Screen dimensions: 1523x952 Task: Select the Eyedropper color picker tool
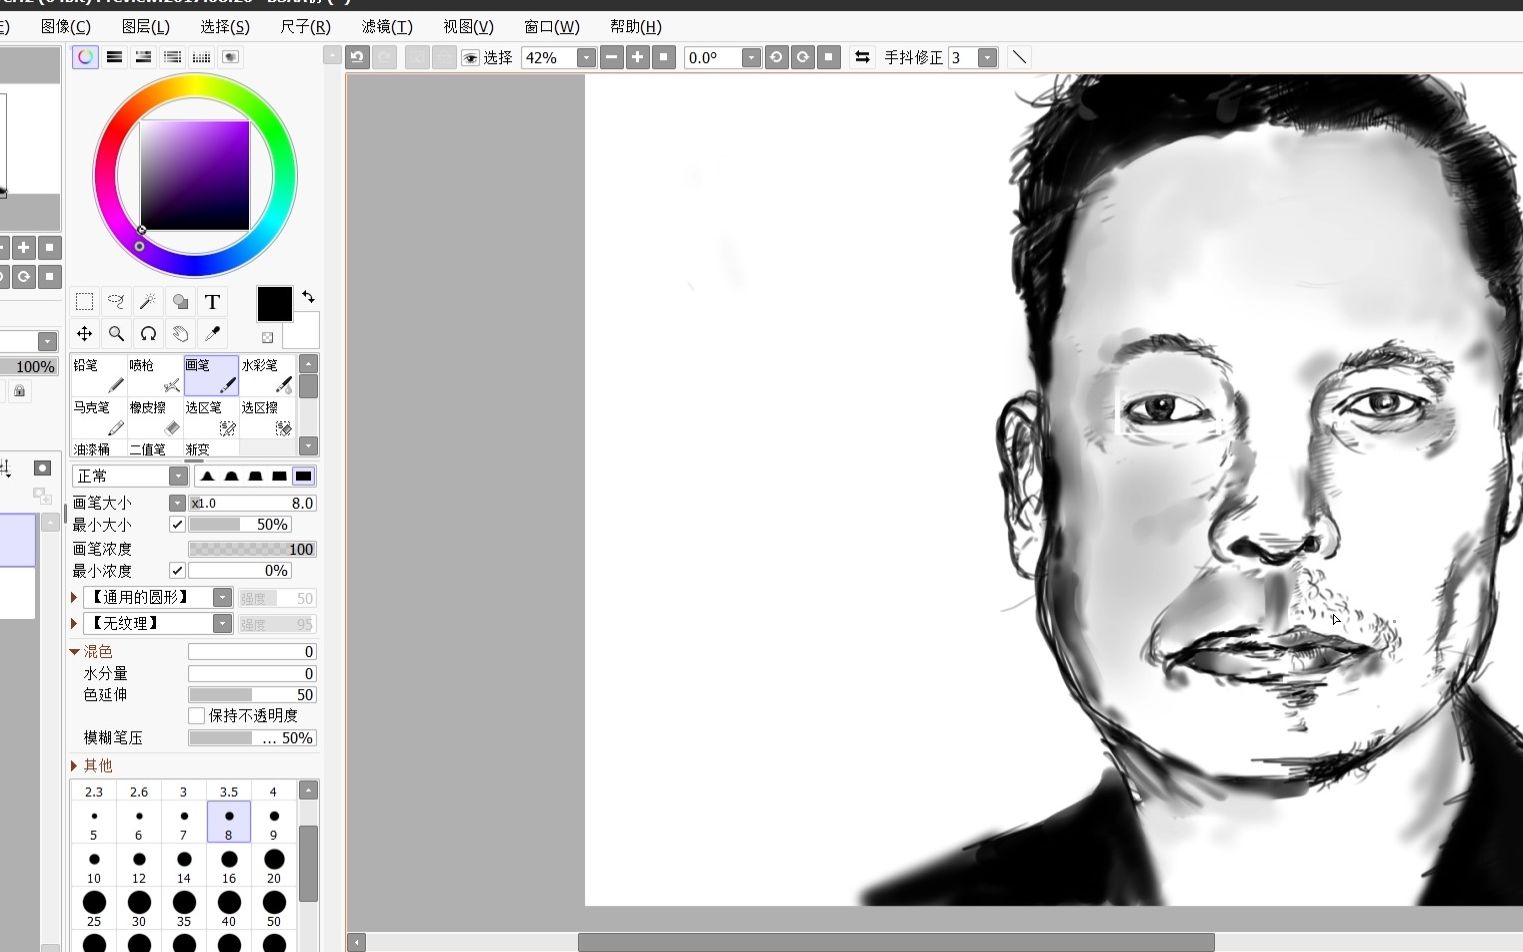pyautogui.click(x=212, y=334)
